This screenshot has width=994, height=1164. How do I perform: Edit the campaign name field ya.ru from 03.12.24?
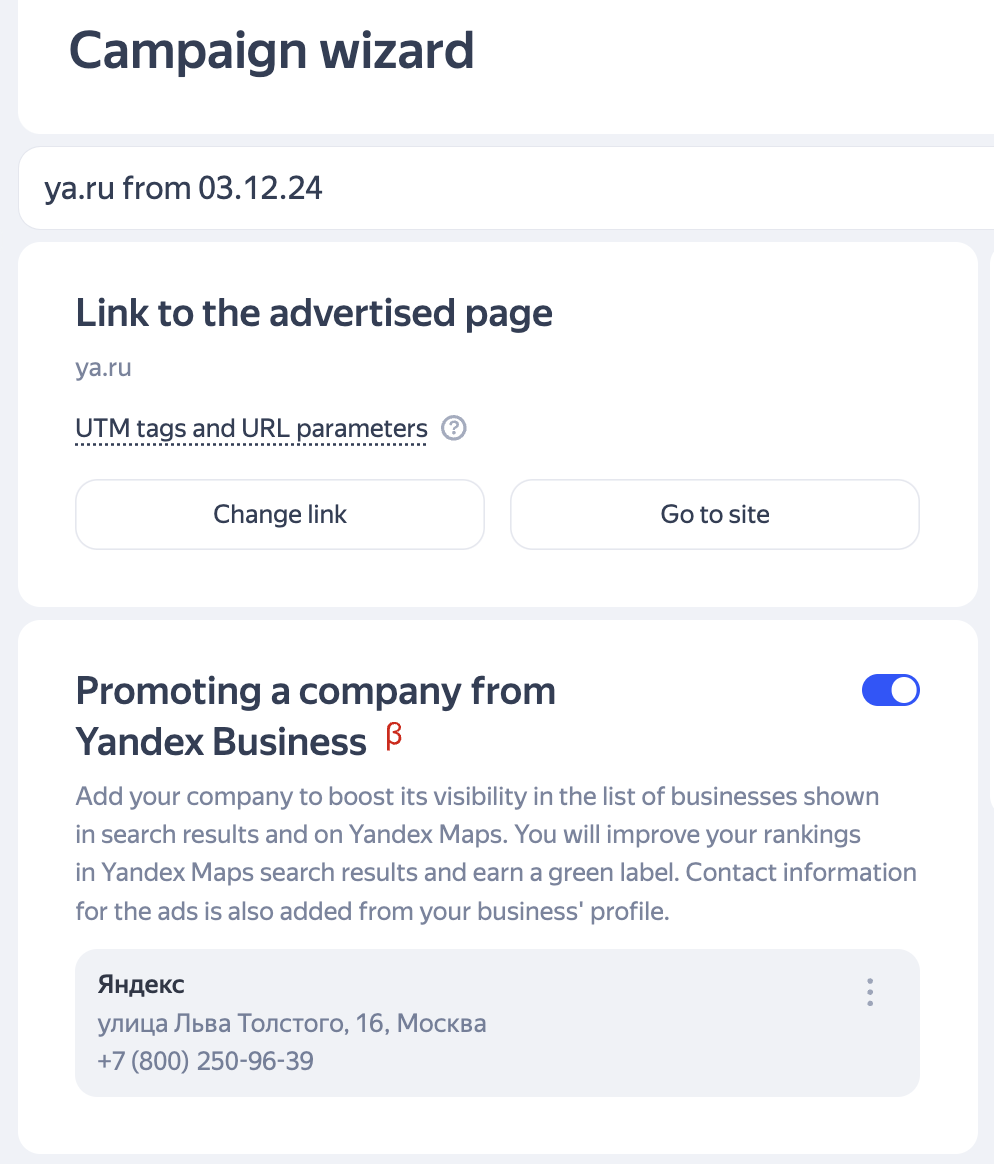[x=506, y=189]
